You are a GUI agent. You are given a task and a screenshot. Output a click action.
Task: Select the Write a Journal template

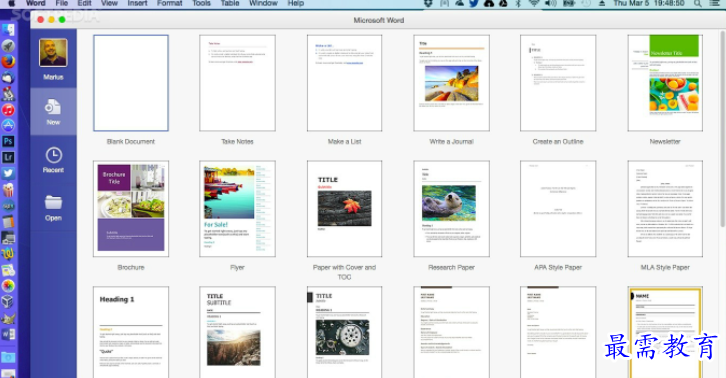click(x=451, y=83)
